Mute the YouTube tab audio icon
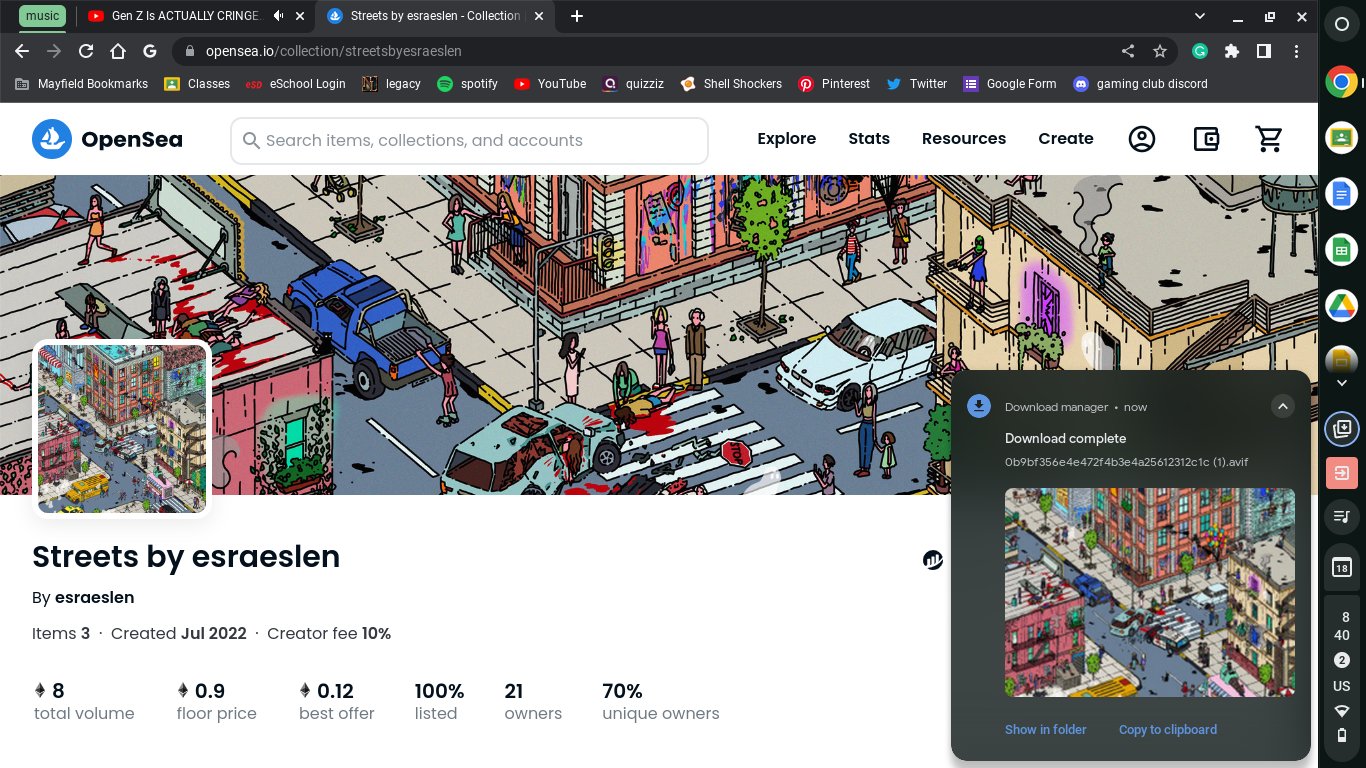This screenshot has width=1366, height=768. pos(277,16)
